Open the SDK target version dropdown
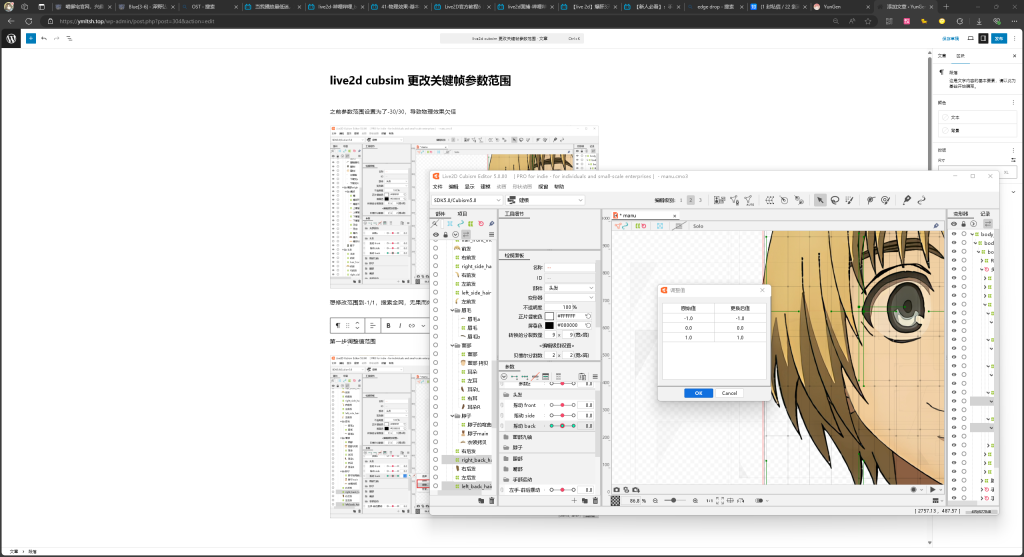The image size is (1024, 557). pyautogui.click(x=466, y=200)
